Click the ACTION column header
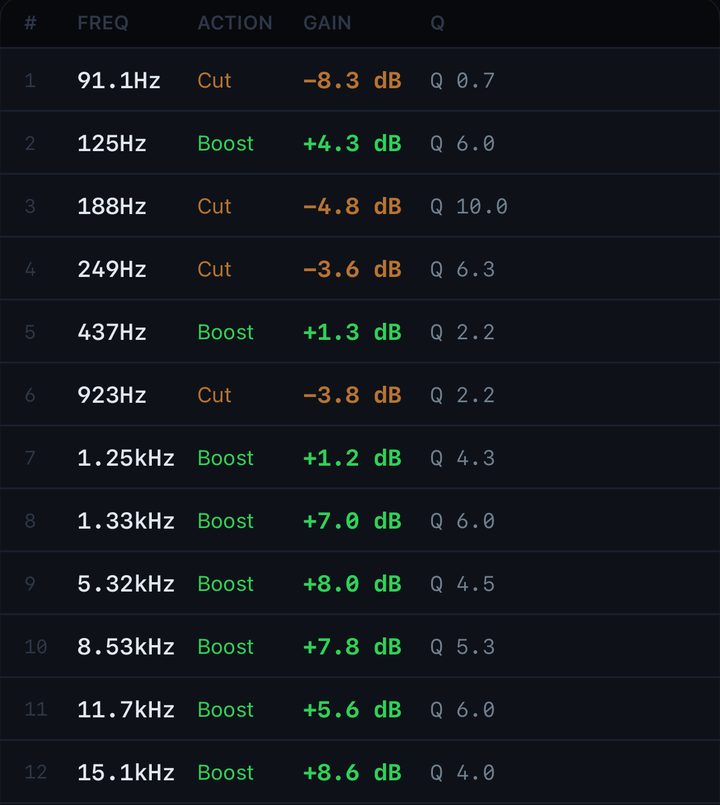The width and height of the screenshot is (720, 805). [x=235, y=23]
